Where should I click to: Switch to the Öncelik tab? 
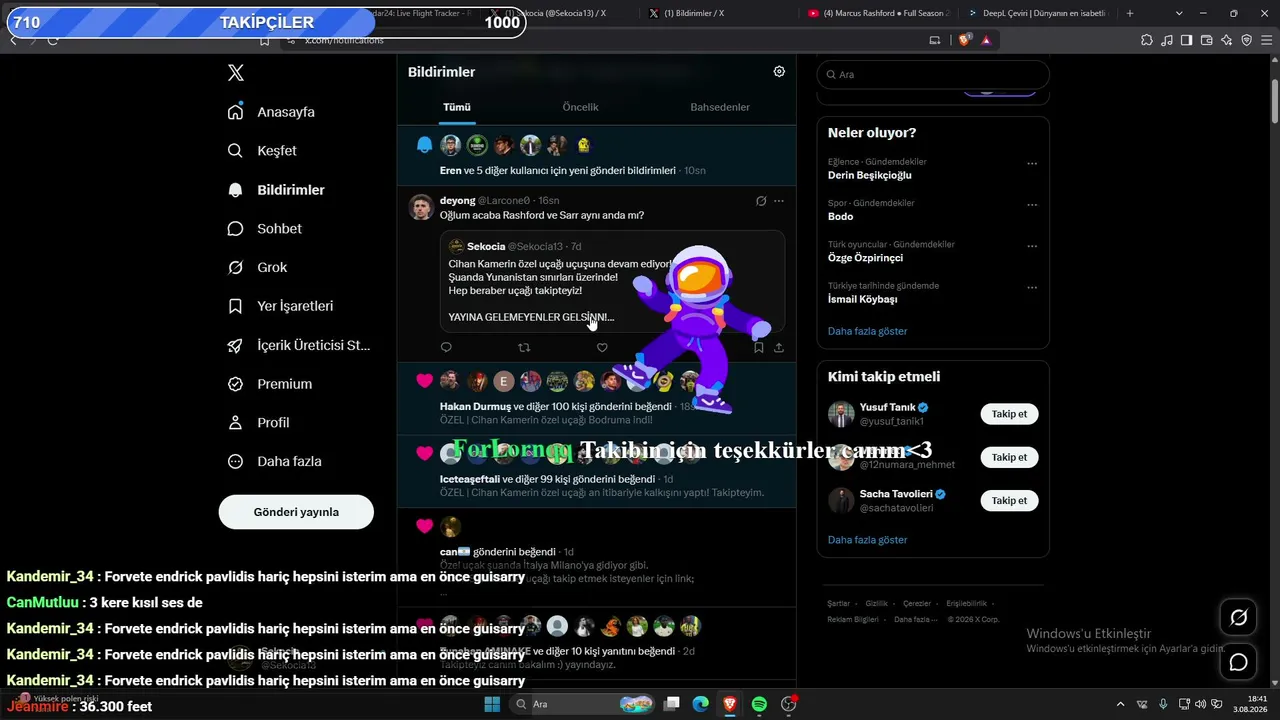coord(580,107)
